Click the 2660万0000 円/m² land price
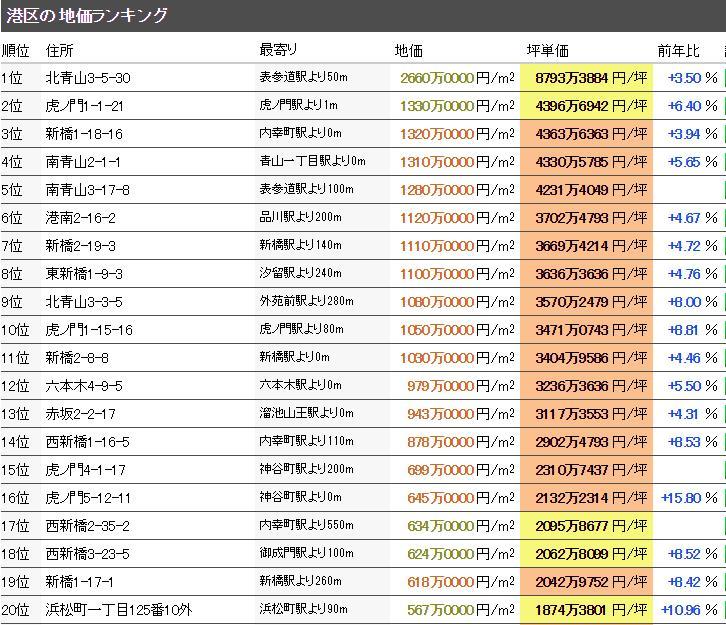The image size is (726, 625). [457, 78]
